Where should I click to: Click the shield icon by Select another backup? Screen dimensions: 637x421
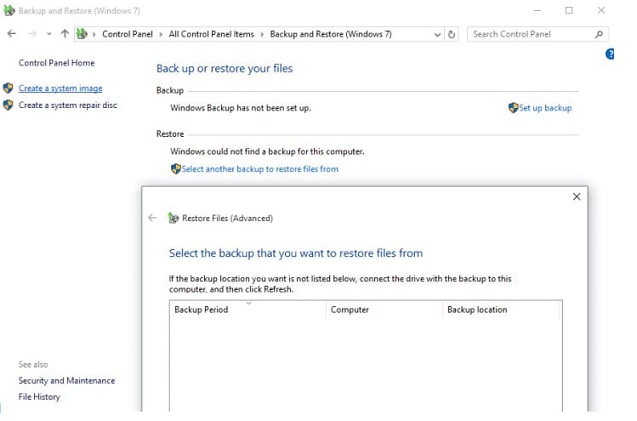176,169
